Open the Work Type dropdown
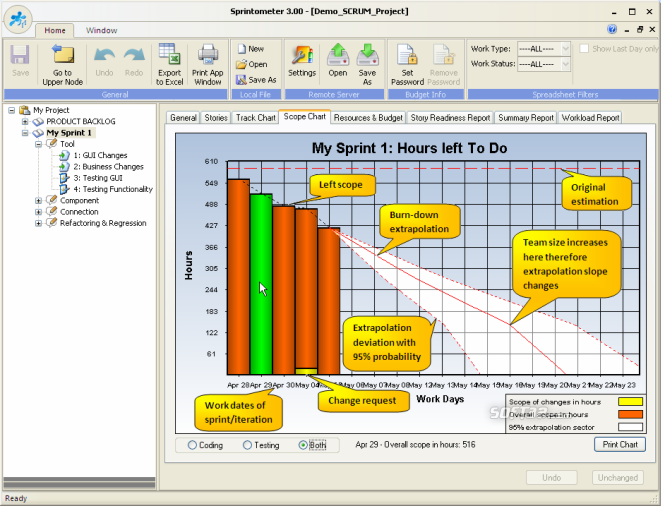Screen dimensions: 665x506 (565, 49)
